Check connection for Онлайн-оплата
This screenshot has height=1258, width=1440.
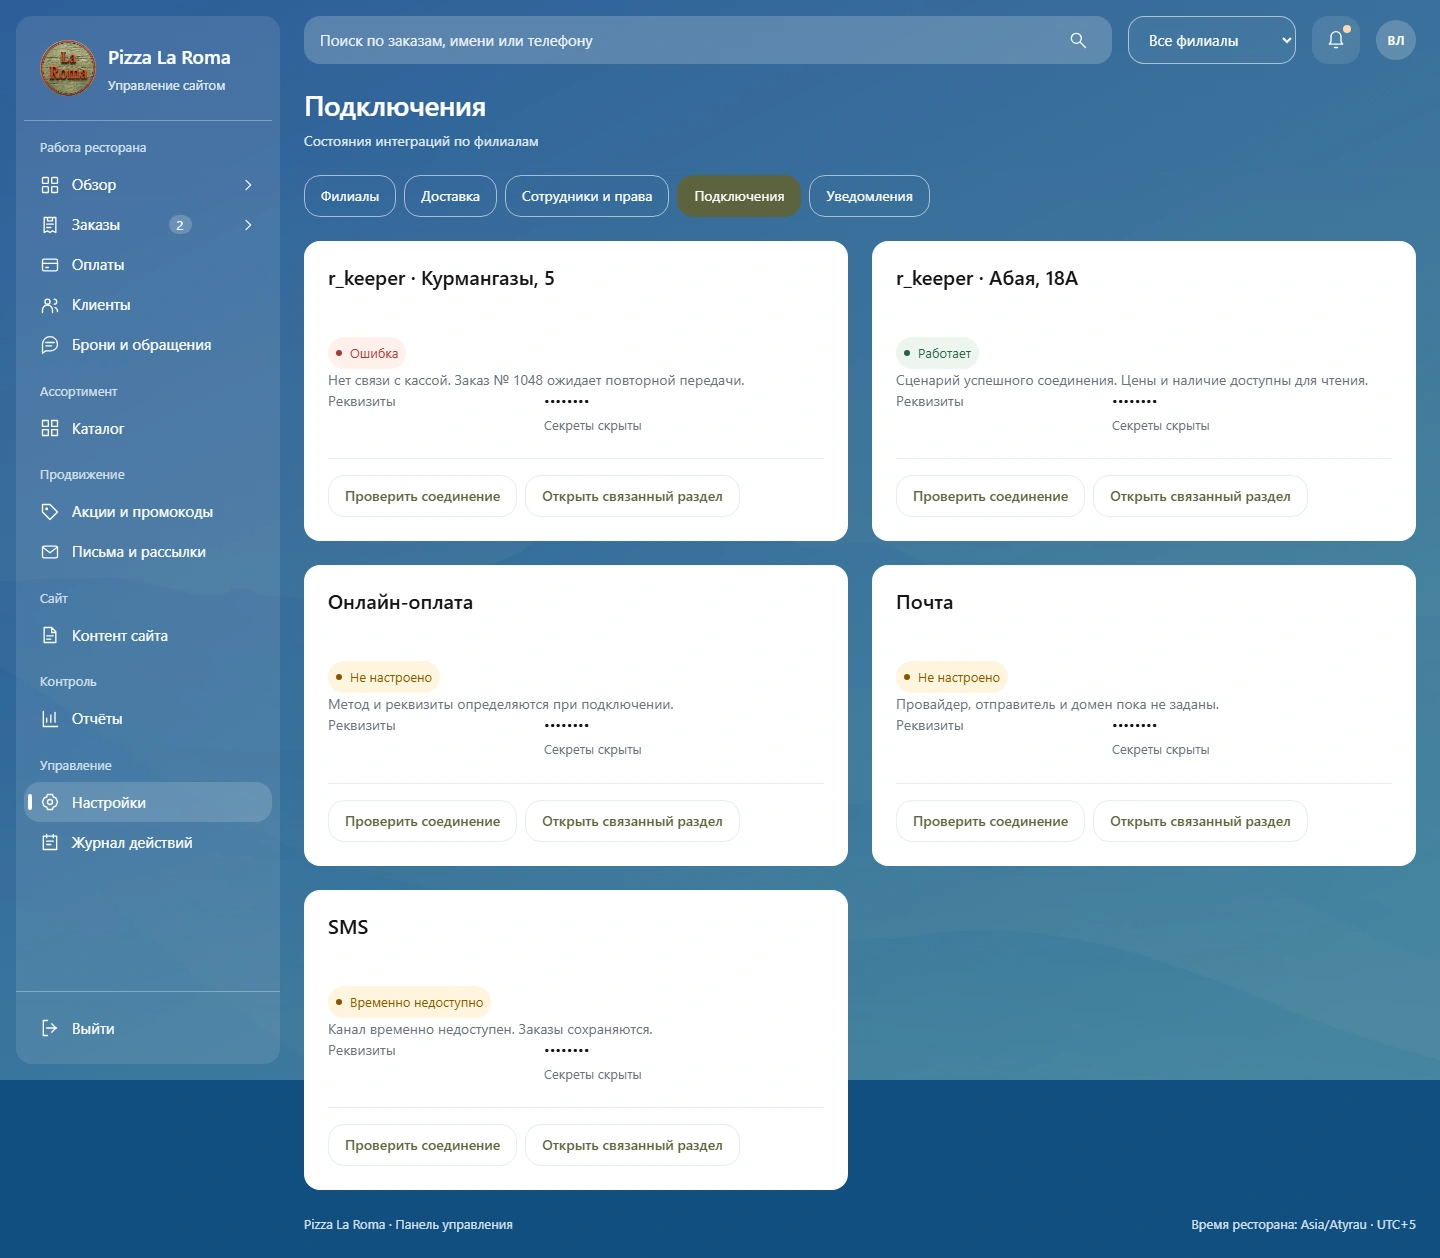[422, 821]
